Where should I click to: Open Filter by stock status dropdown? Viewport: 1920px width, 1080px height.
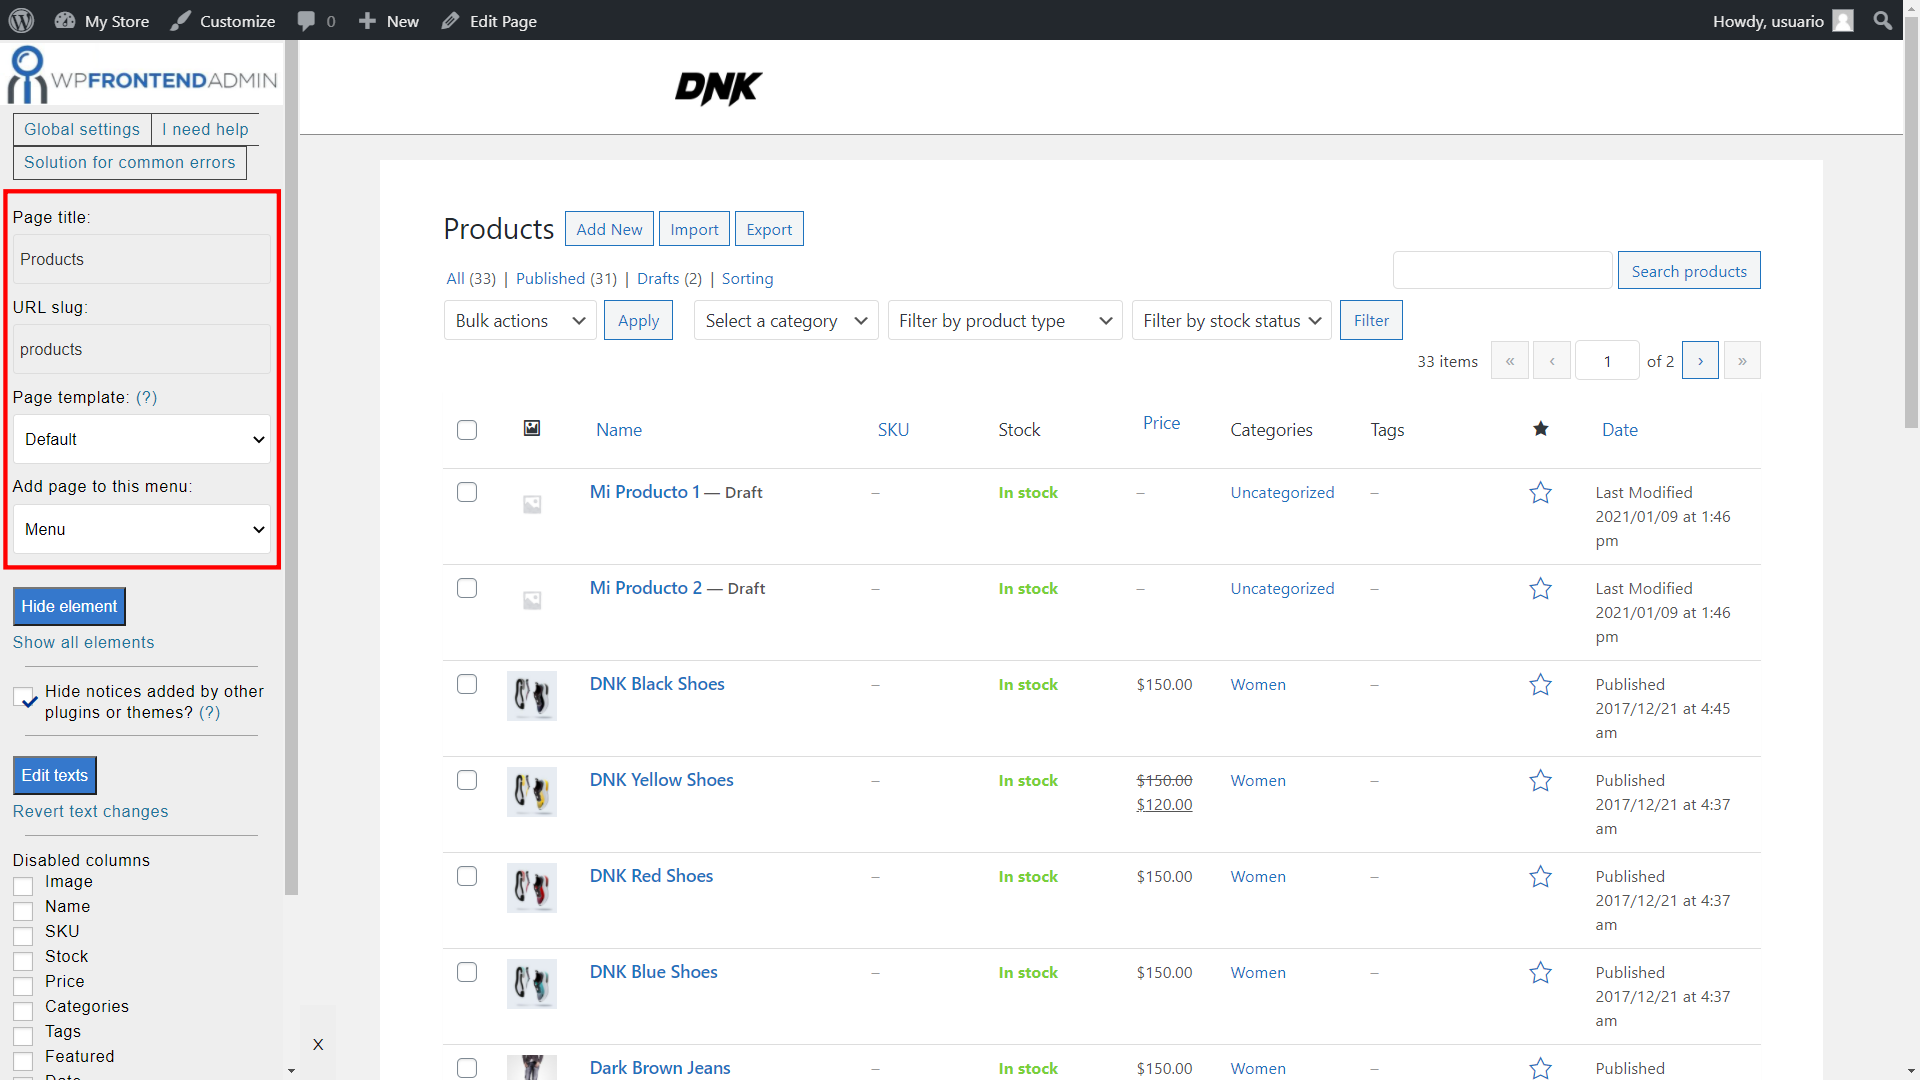1232,320
